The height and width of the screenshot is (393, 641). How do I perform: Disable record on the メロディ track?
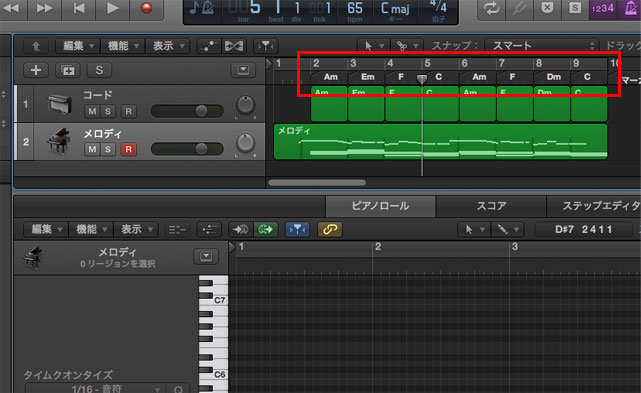point(128,149)
